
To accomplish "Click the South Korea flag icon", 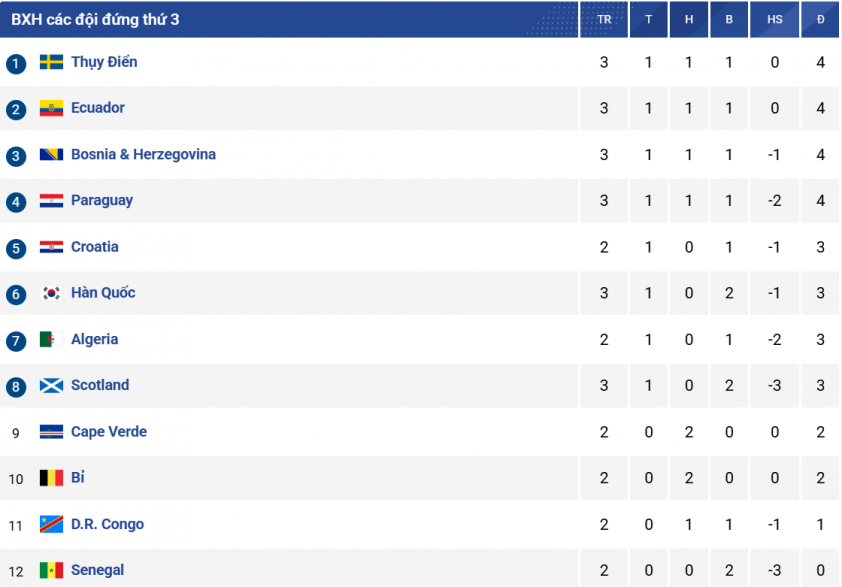I will click(51, 293).
